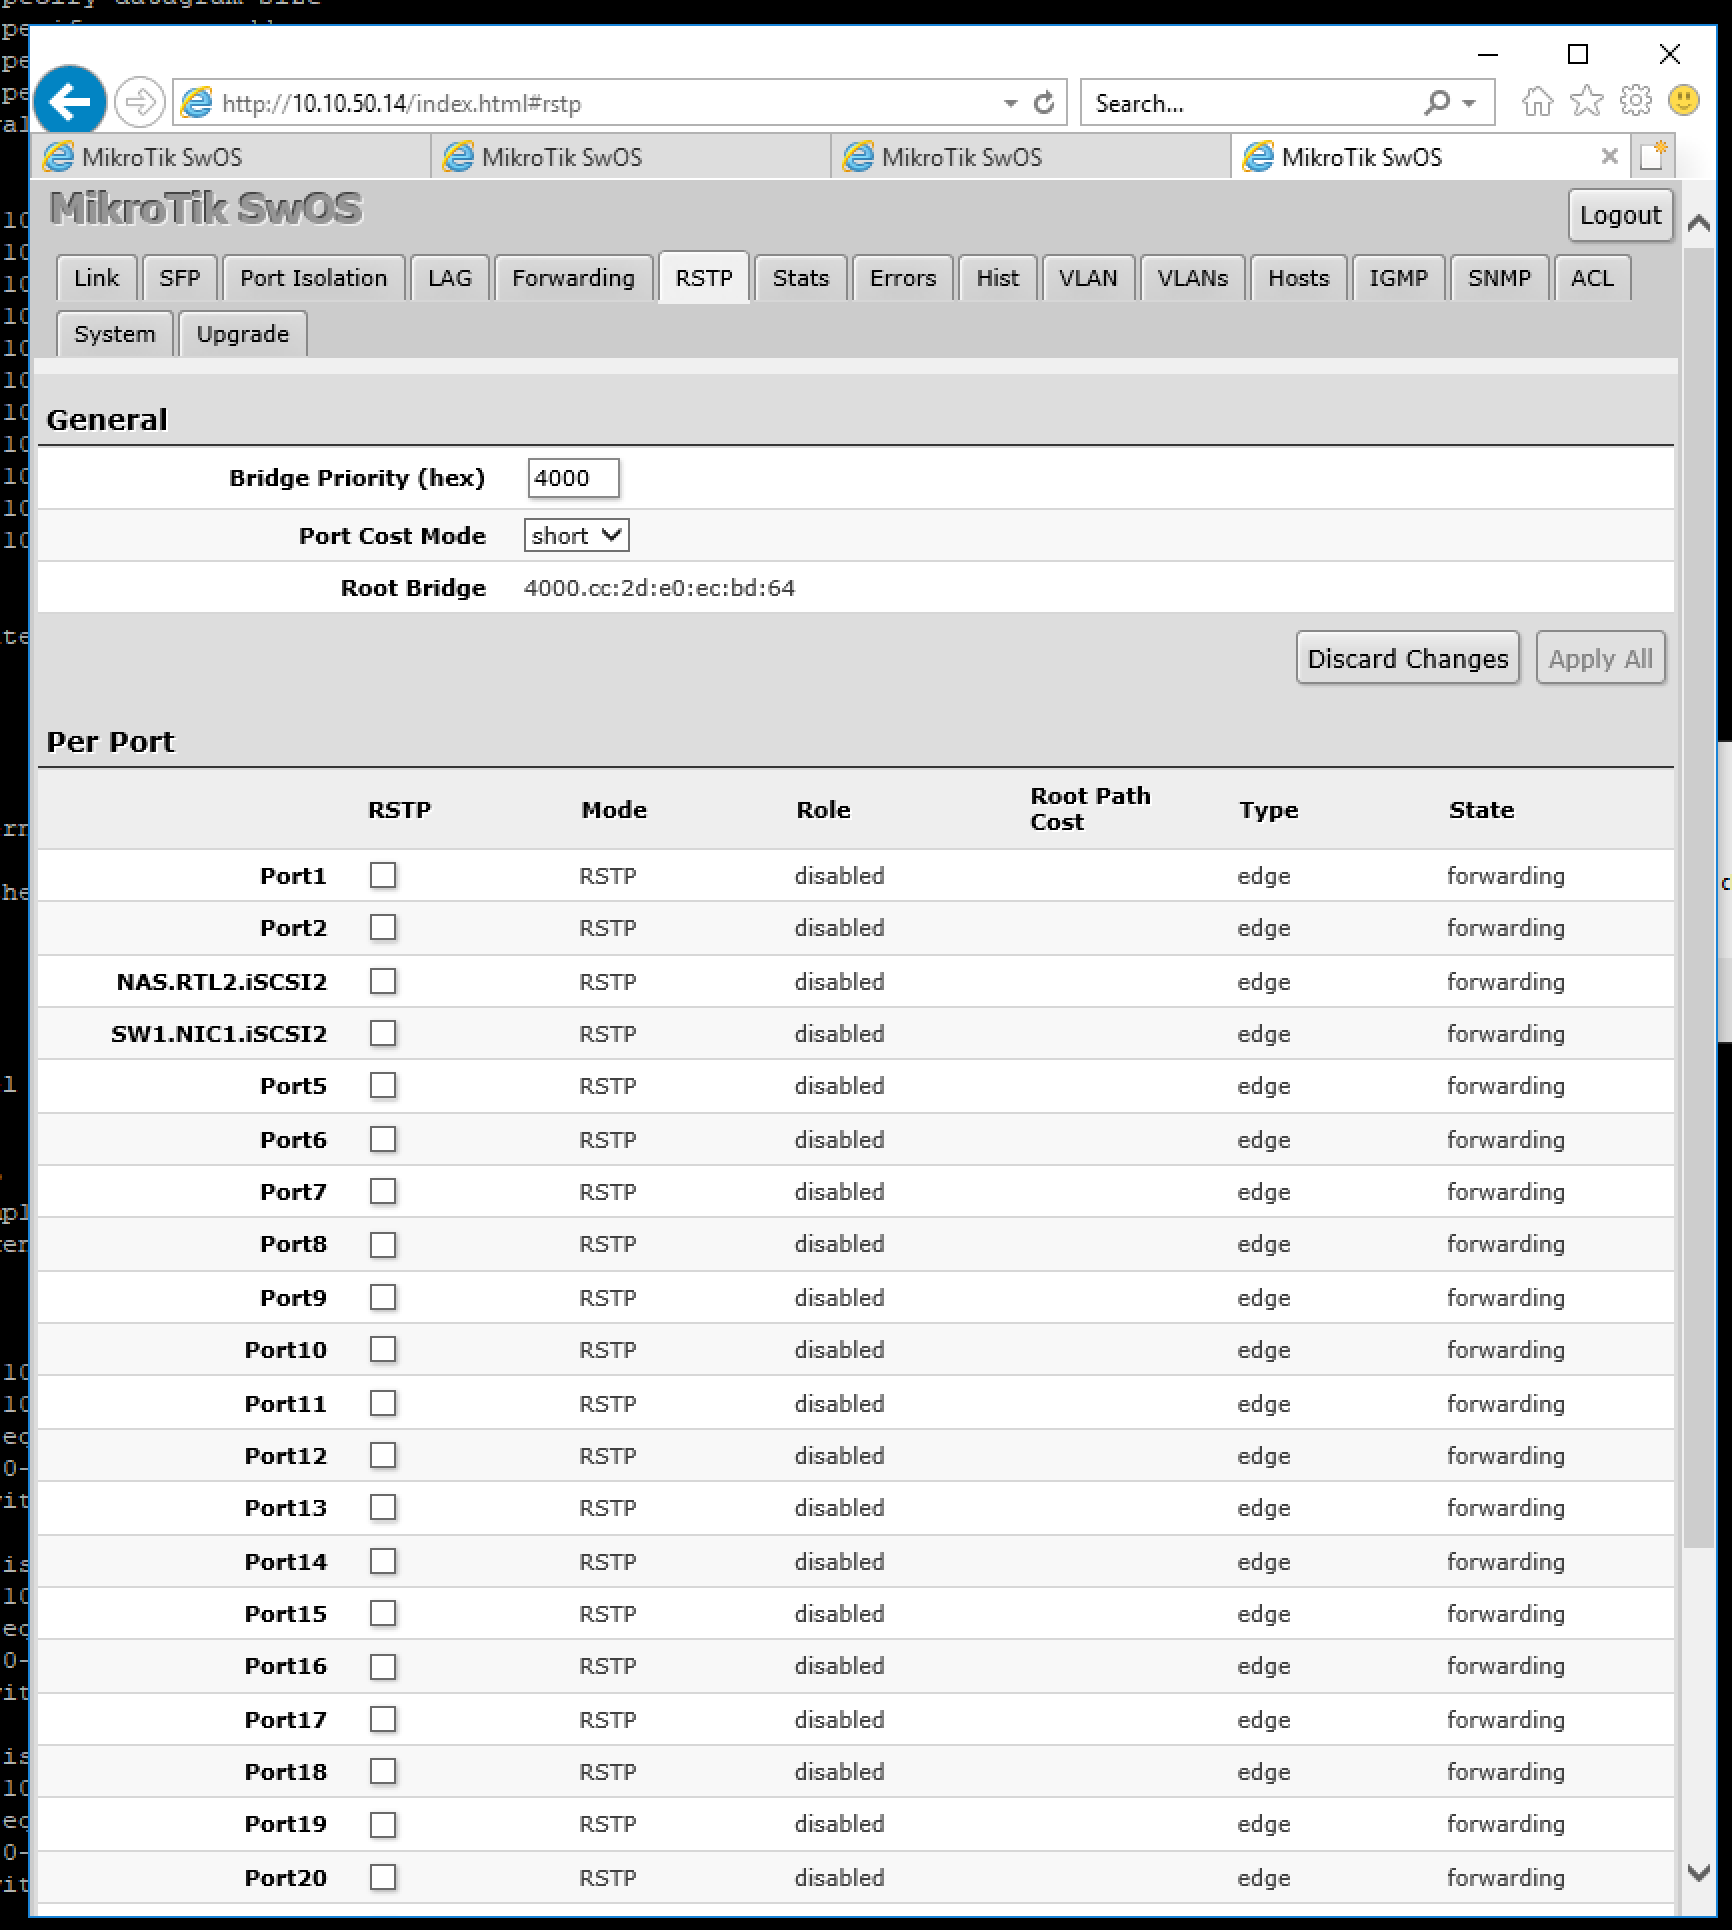Viewport: 1732px width, 1930px height.
Task: Click the page scrollbar down arrow
Action: [x=1698, y=1873]
